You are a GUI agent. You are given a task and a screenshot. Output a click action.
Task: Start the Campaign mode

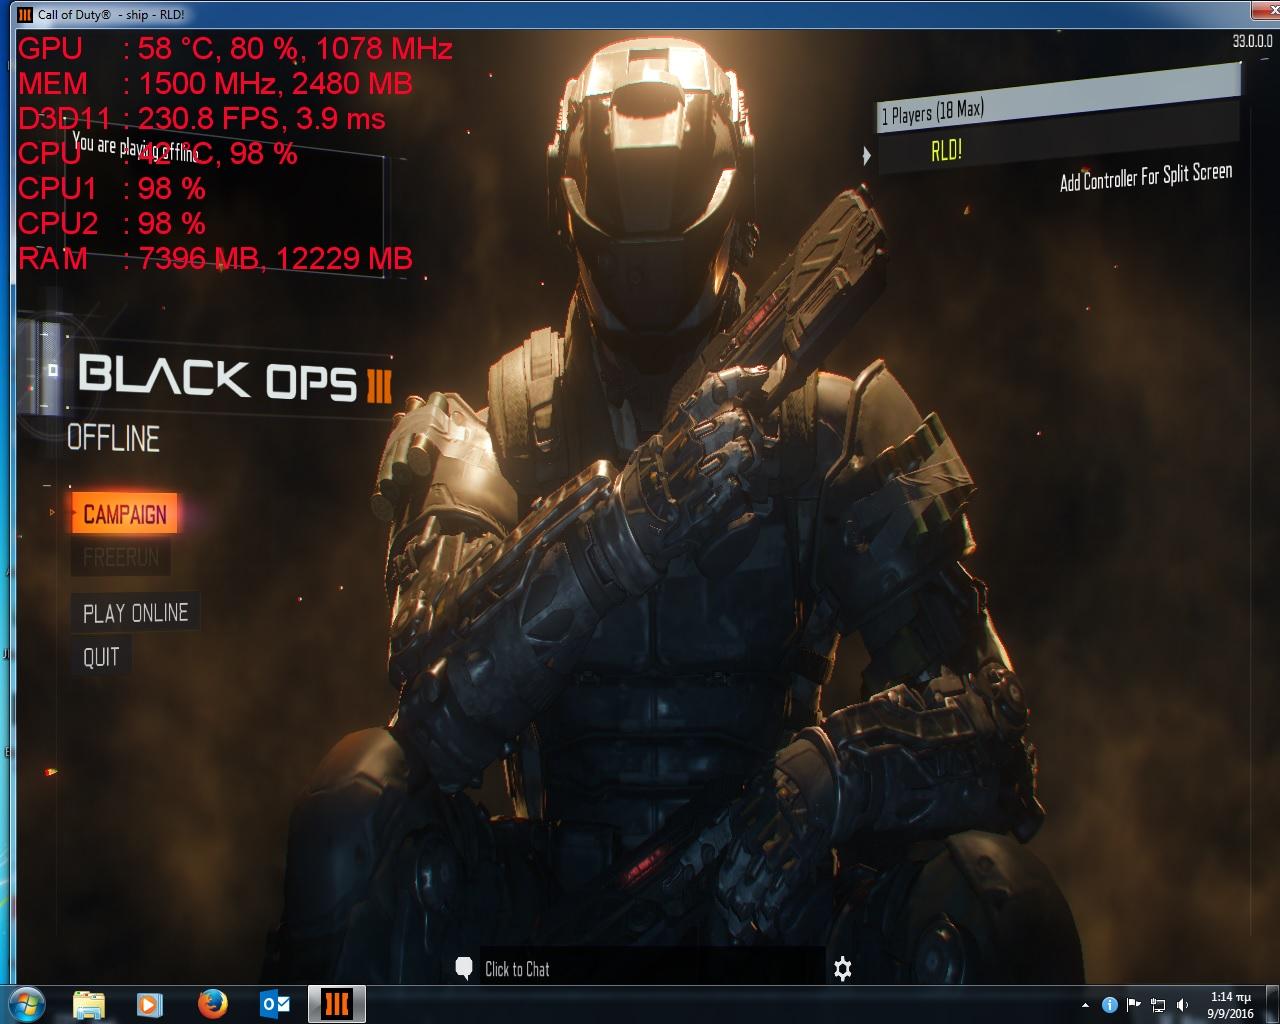pyautogui.click(x=124, y=514)
